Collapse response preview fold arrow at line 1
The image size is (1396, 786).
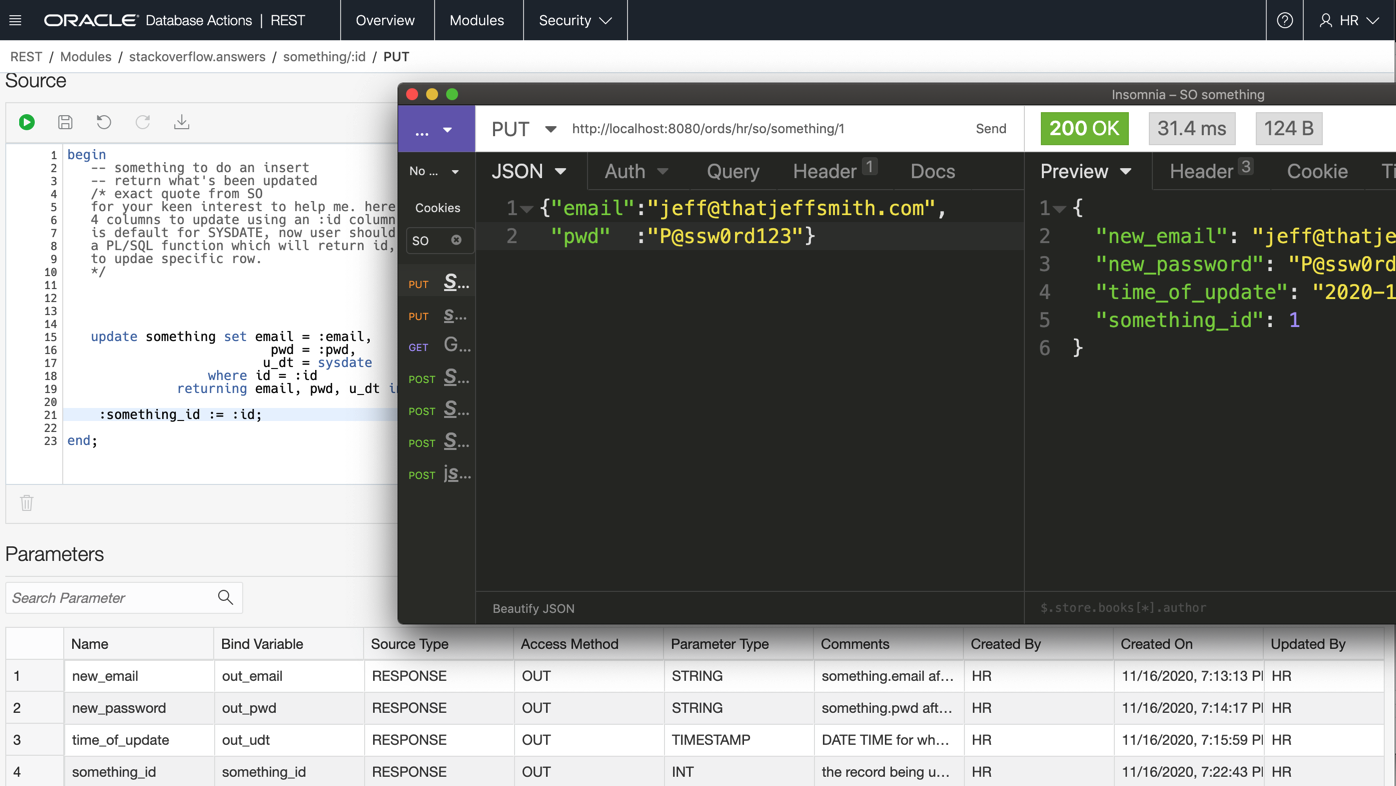(x=1059, y=209)
